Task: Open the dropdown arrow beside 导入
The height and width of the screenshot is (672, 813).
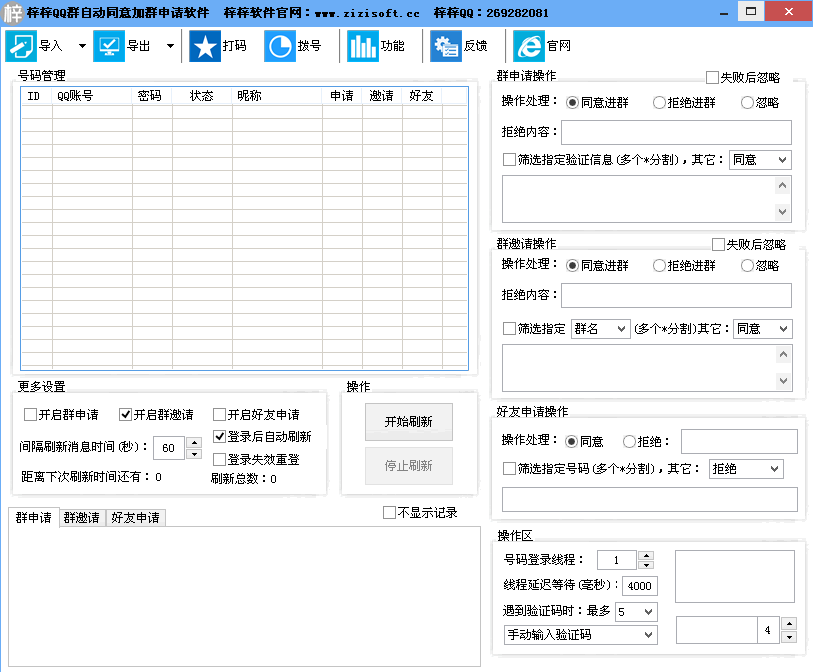Action: point(82,46)
